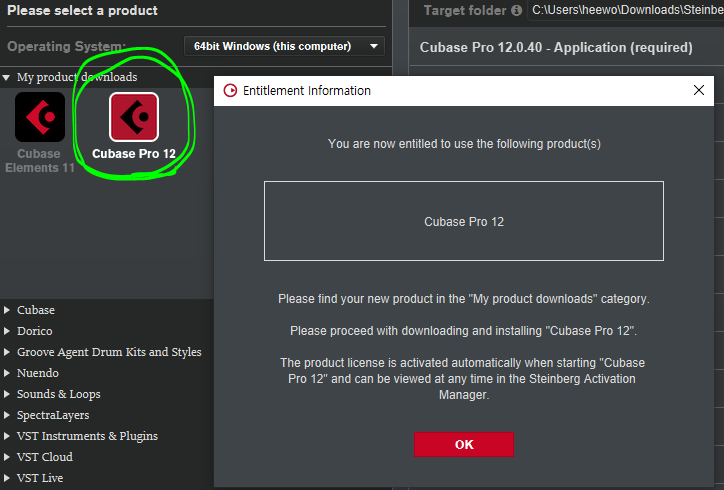
Task: Close the Entitlement Information dialog
Action: coord(699,90)
